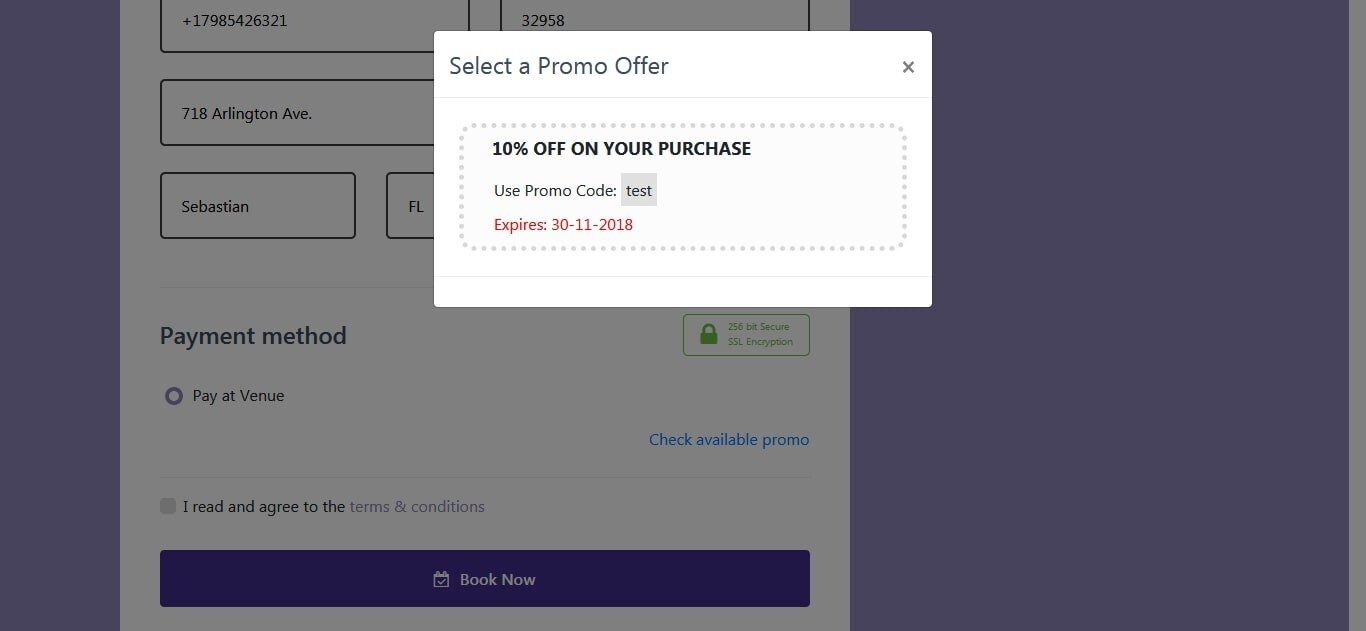The height and width of the screenshot is (631, 1366).
Task: Choose the 10% OFF ON YOUR PURCHASE coupon
Action: 683,187
